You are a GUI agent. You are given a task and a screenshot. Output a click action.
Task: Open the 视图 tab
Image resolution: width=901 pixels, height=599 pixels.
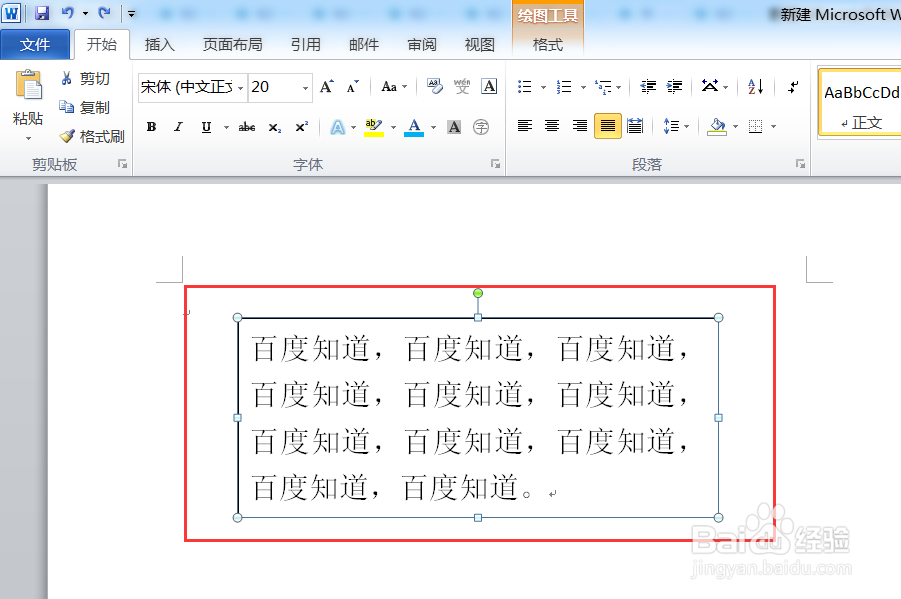(480, 44)
